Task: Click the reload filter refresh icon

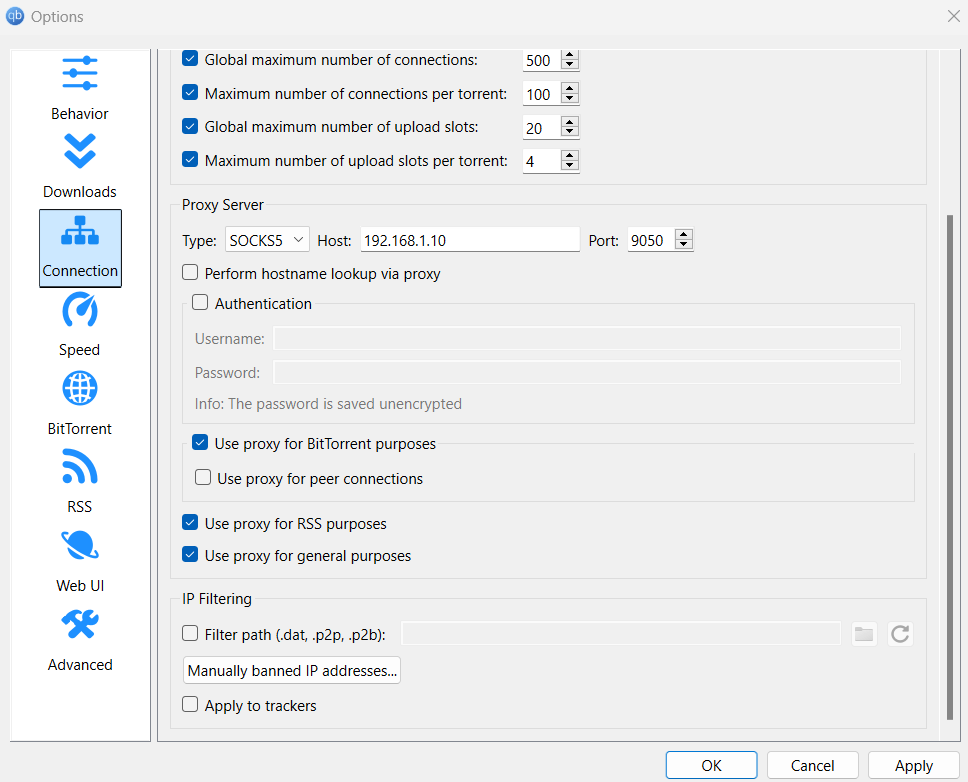Action: [x=900, y=633]
